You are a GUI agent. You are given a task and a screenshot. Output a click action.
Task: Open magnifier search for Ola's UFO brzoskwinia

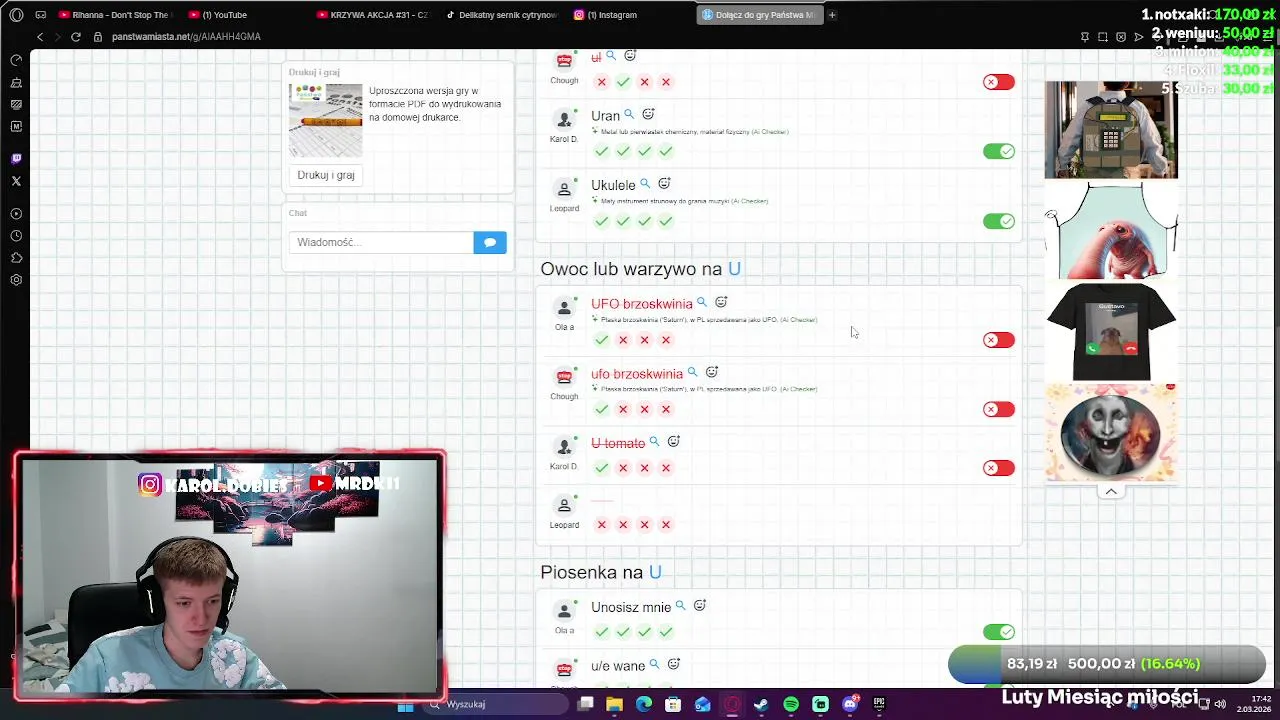pyautogui.click(x=702, y=302)
